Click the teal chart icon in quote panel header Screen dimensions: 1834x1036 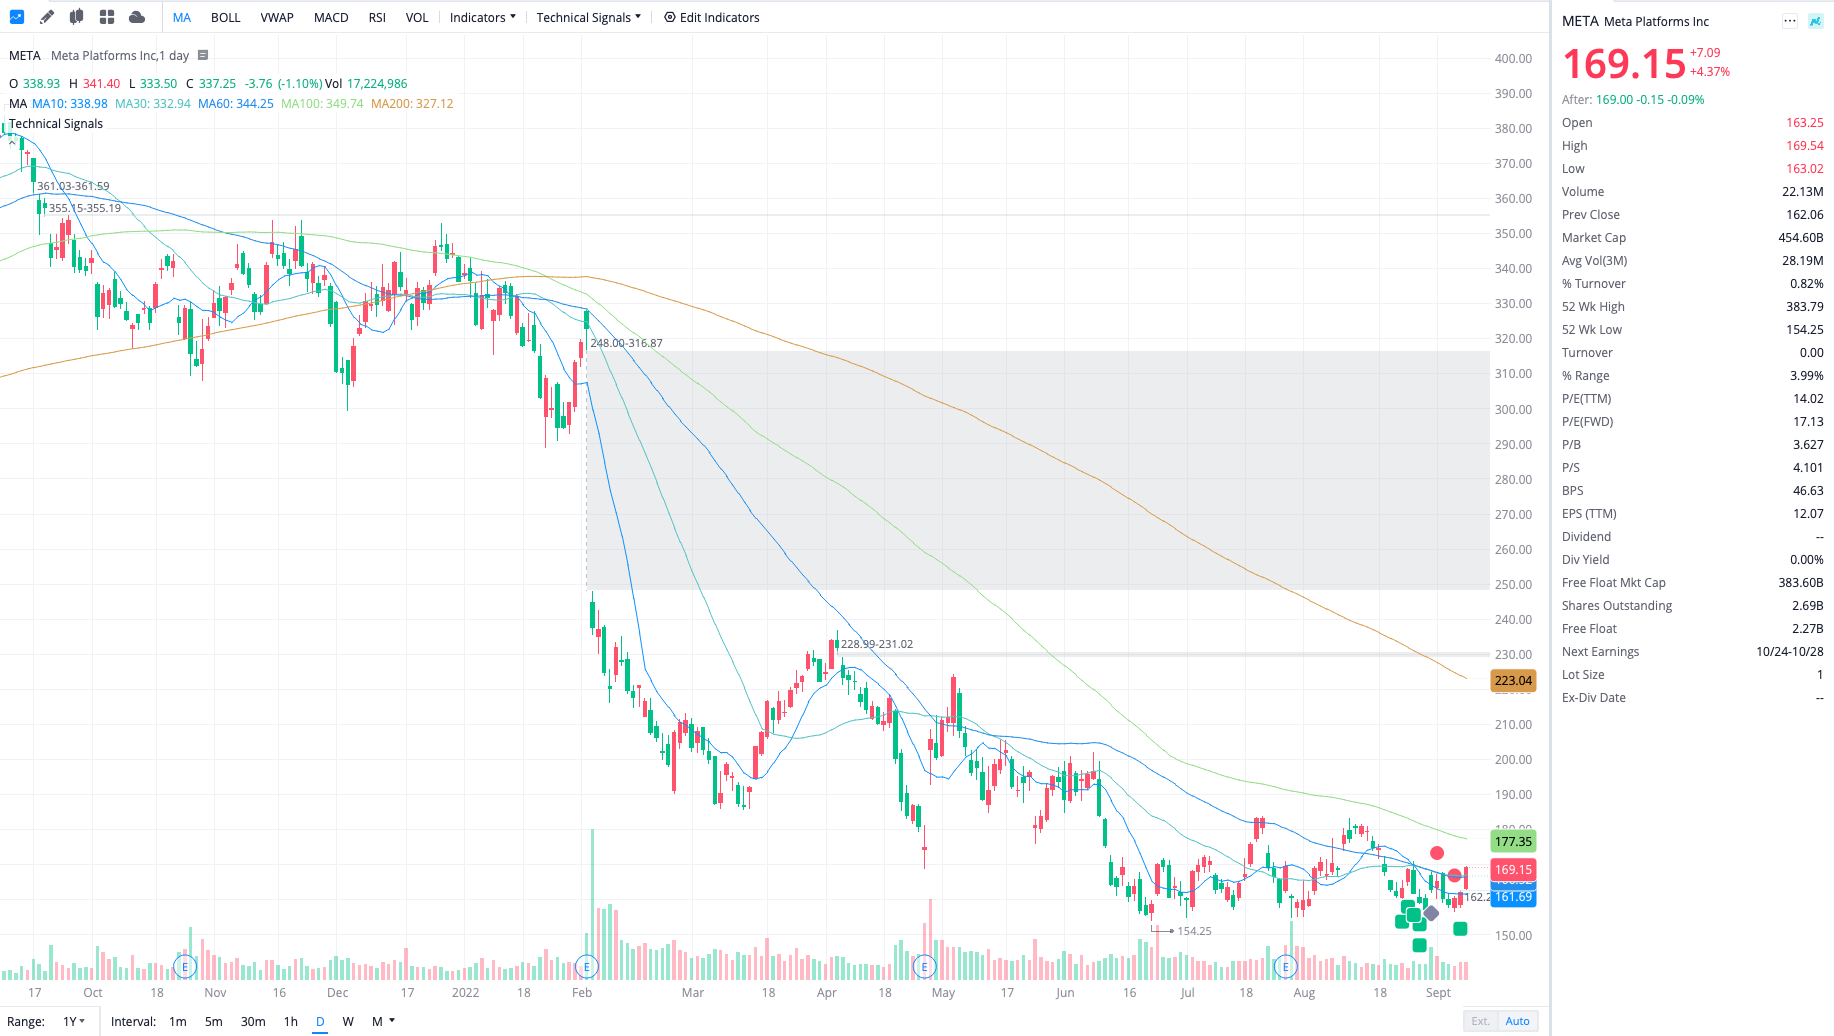point(1815,21)
